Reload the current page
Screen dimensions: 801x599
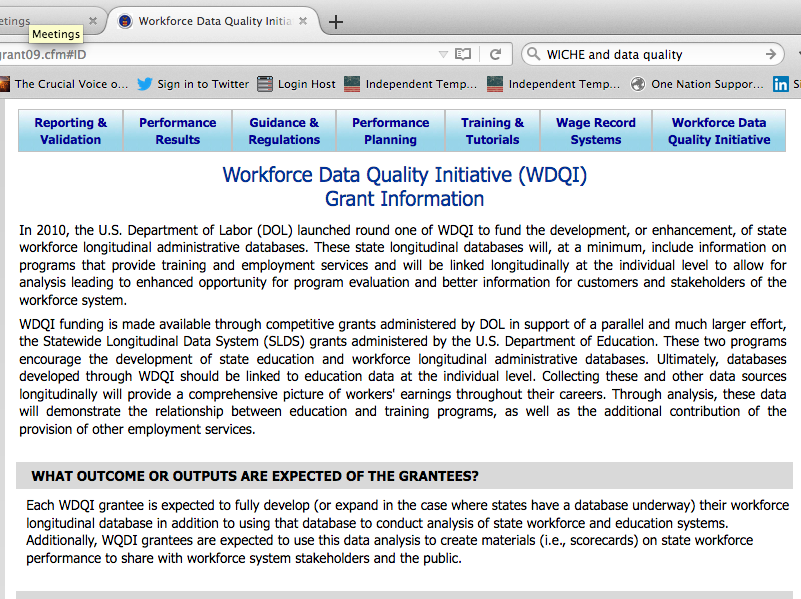[x=496, y=54]
